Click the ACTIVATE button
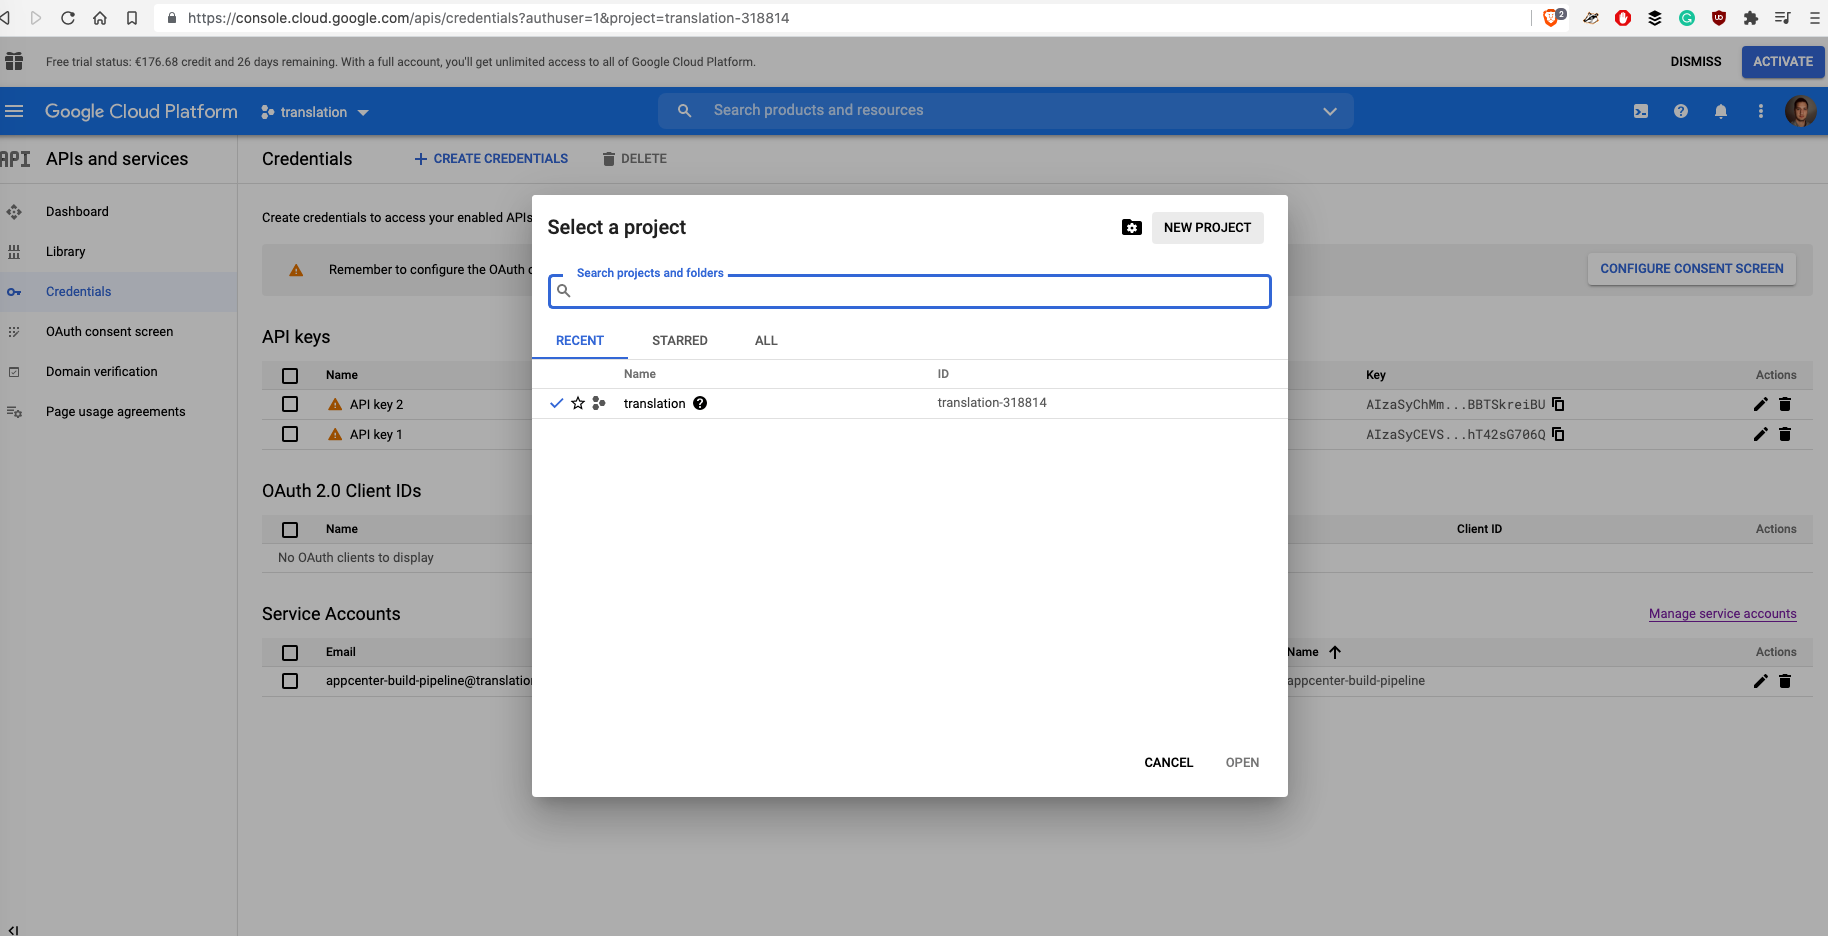This screenshot has width=1828, height=936. coord(1782,62)
